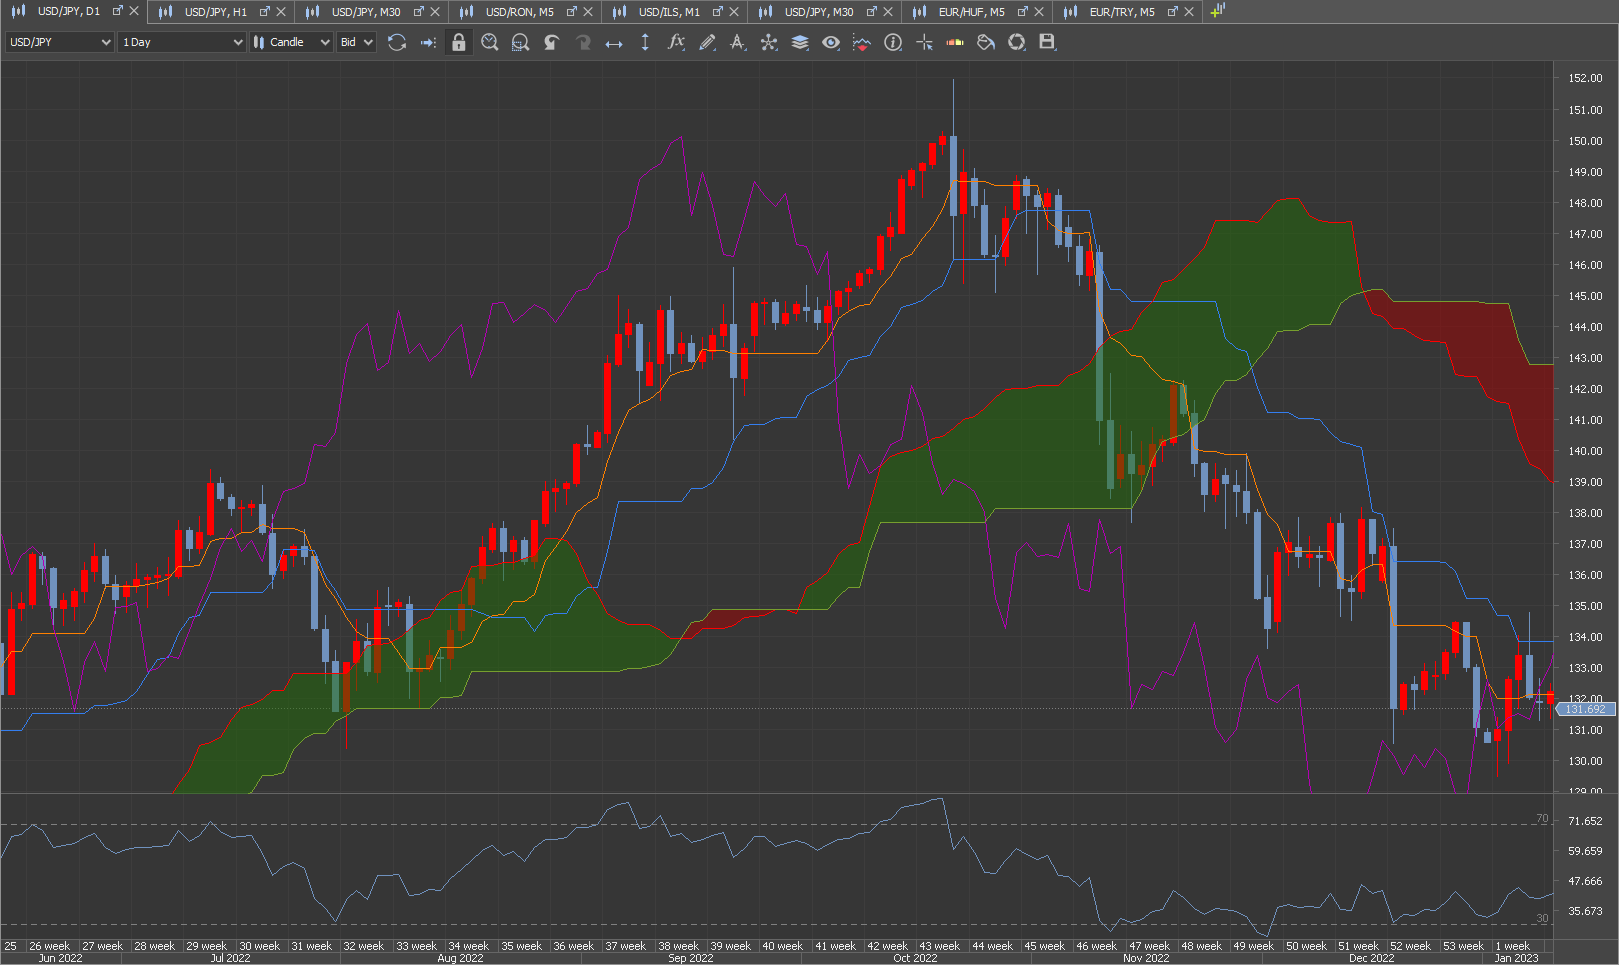Switch to the EUR/TRY, M5 tab
Screen dimensions: 1619x965
tap(1121, 12)
